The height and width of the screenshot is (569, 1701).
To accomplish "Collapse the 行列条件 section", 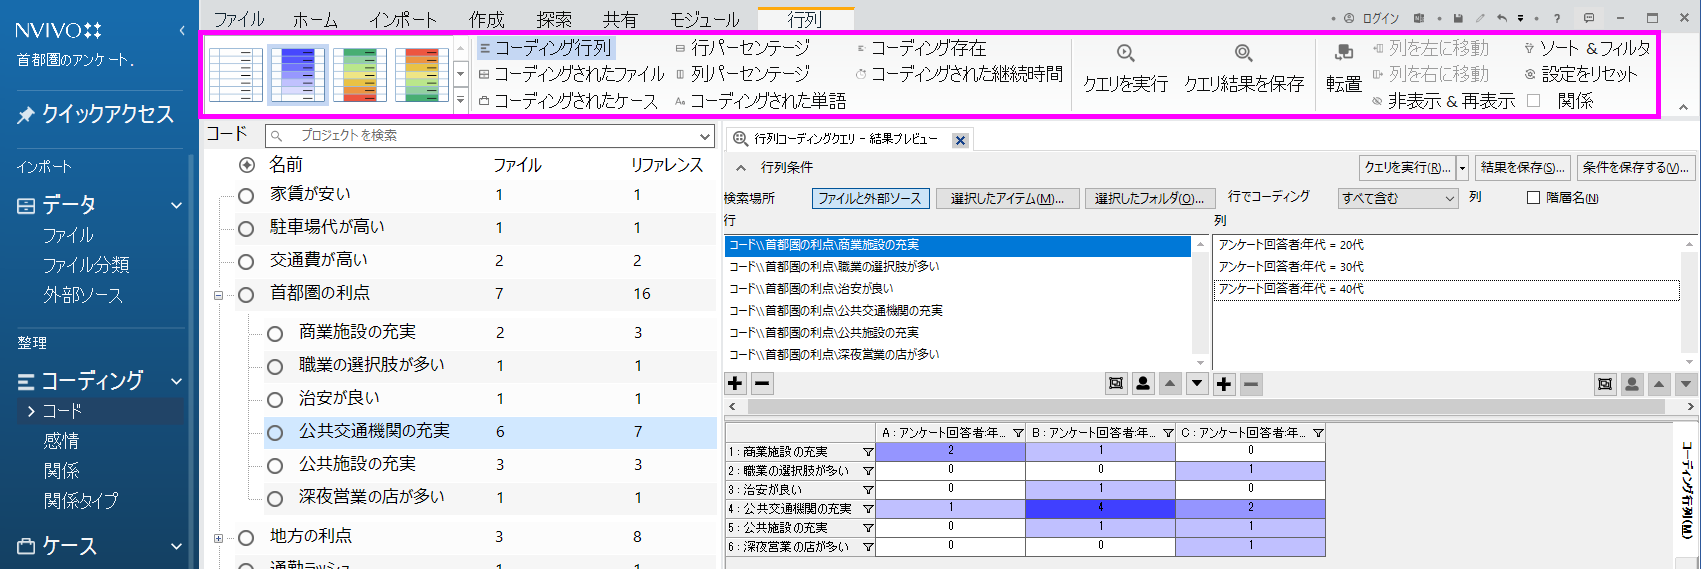I will (x=741, y=168).
